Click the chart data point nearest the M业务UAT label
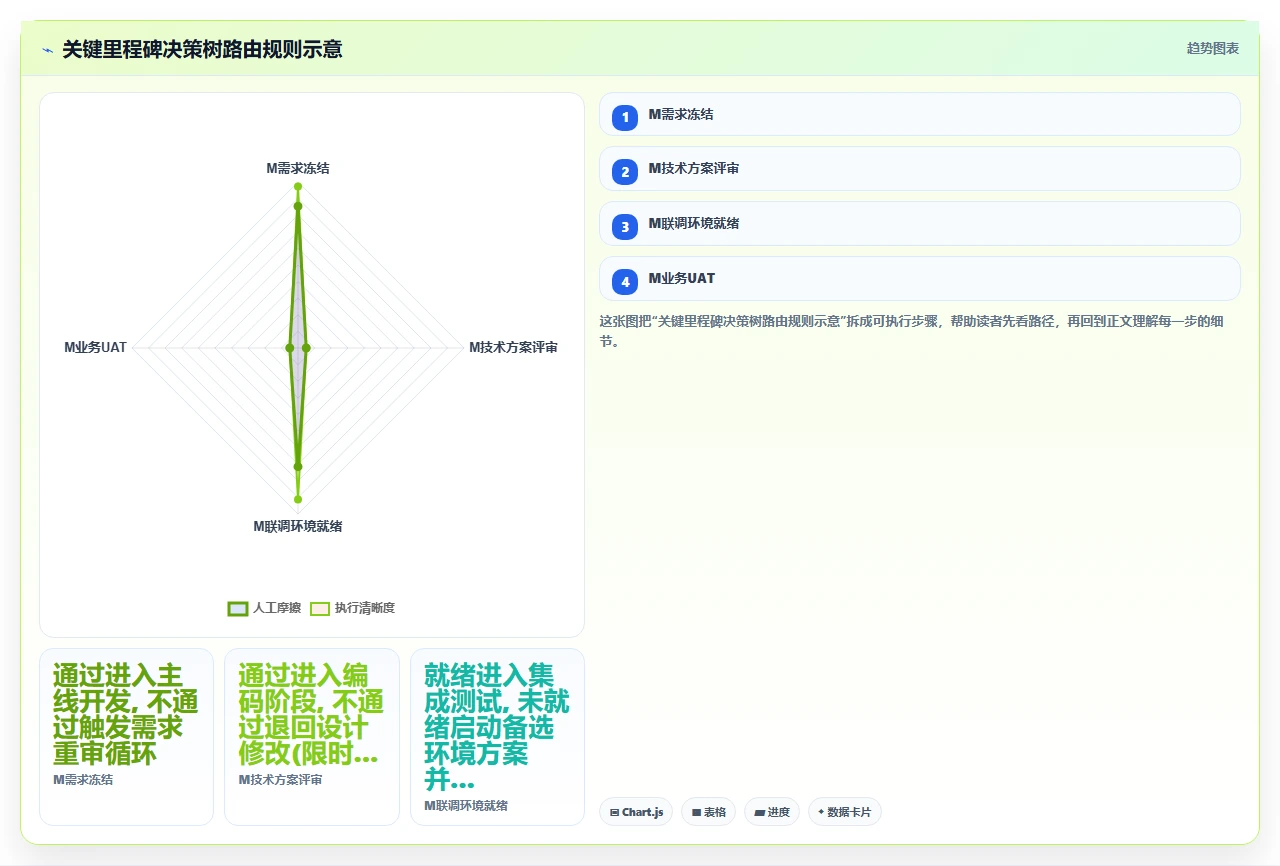This screenshot has width=1280, height=866. 289,348
